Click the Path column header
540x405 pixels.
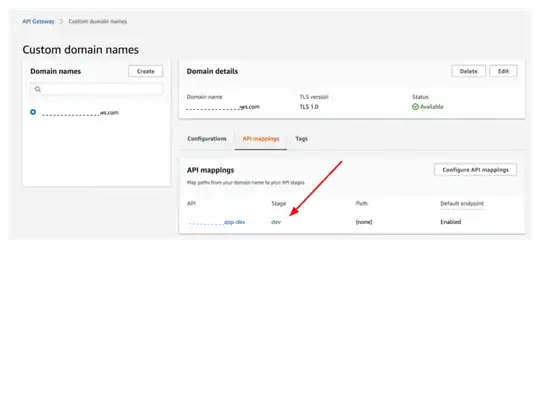[362, 204]
